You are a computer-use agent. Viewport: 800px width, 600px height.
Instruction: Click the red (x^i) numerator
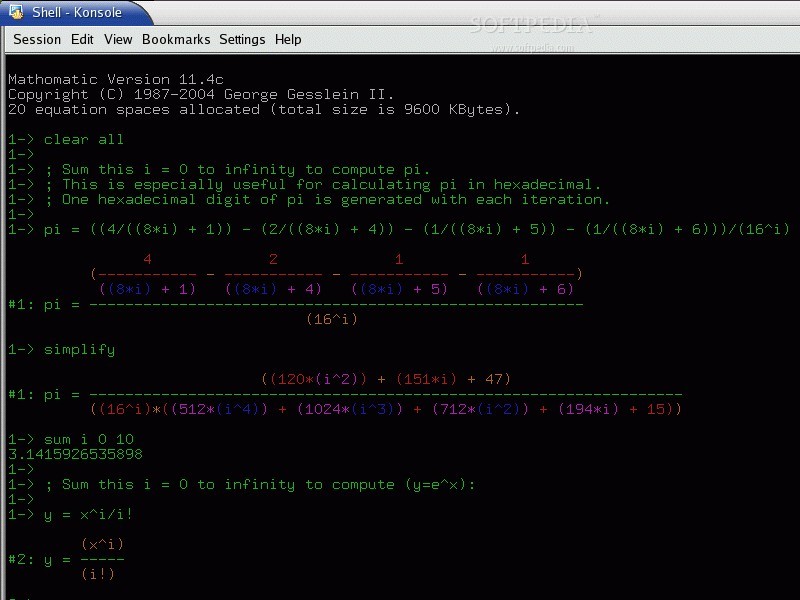pos(102,545)
